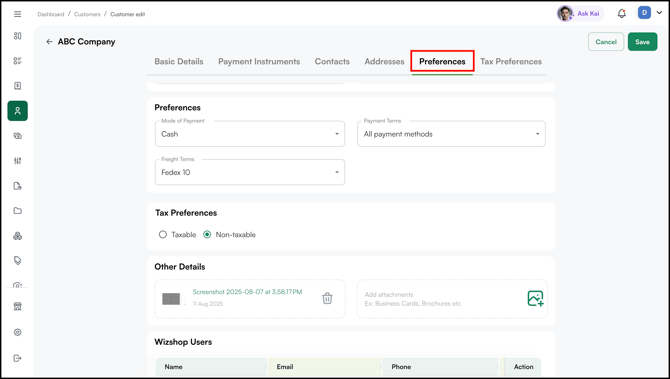Open the Freight Terms dropdown
The width and height of the screenshot is (670, 379).
click(x=250, y=172)
